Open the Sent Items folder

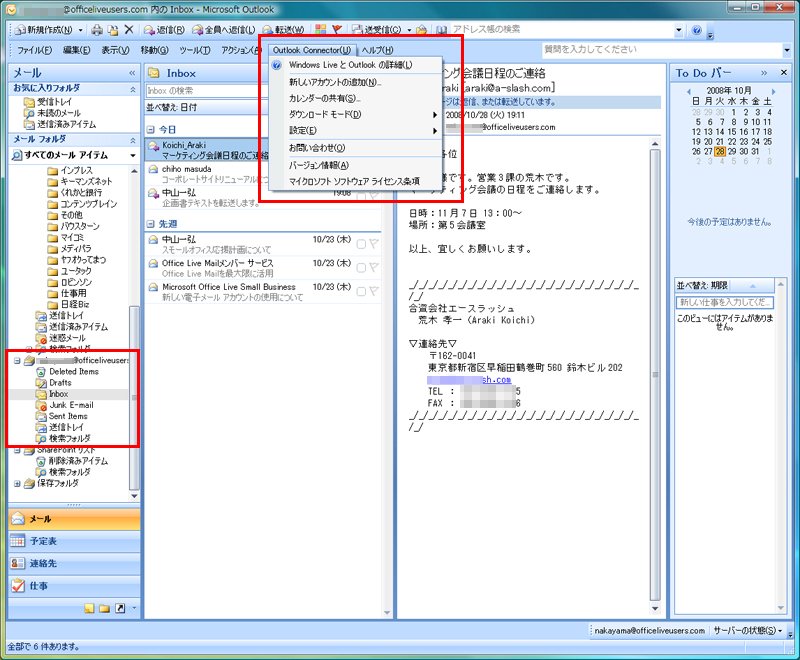(68, 416)
